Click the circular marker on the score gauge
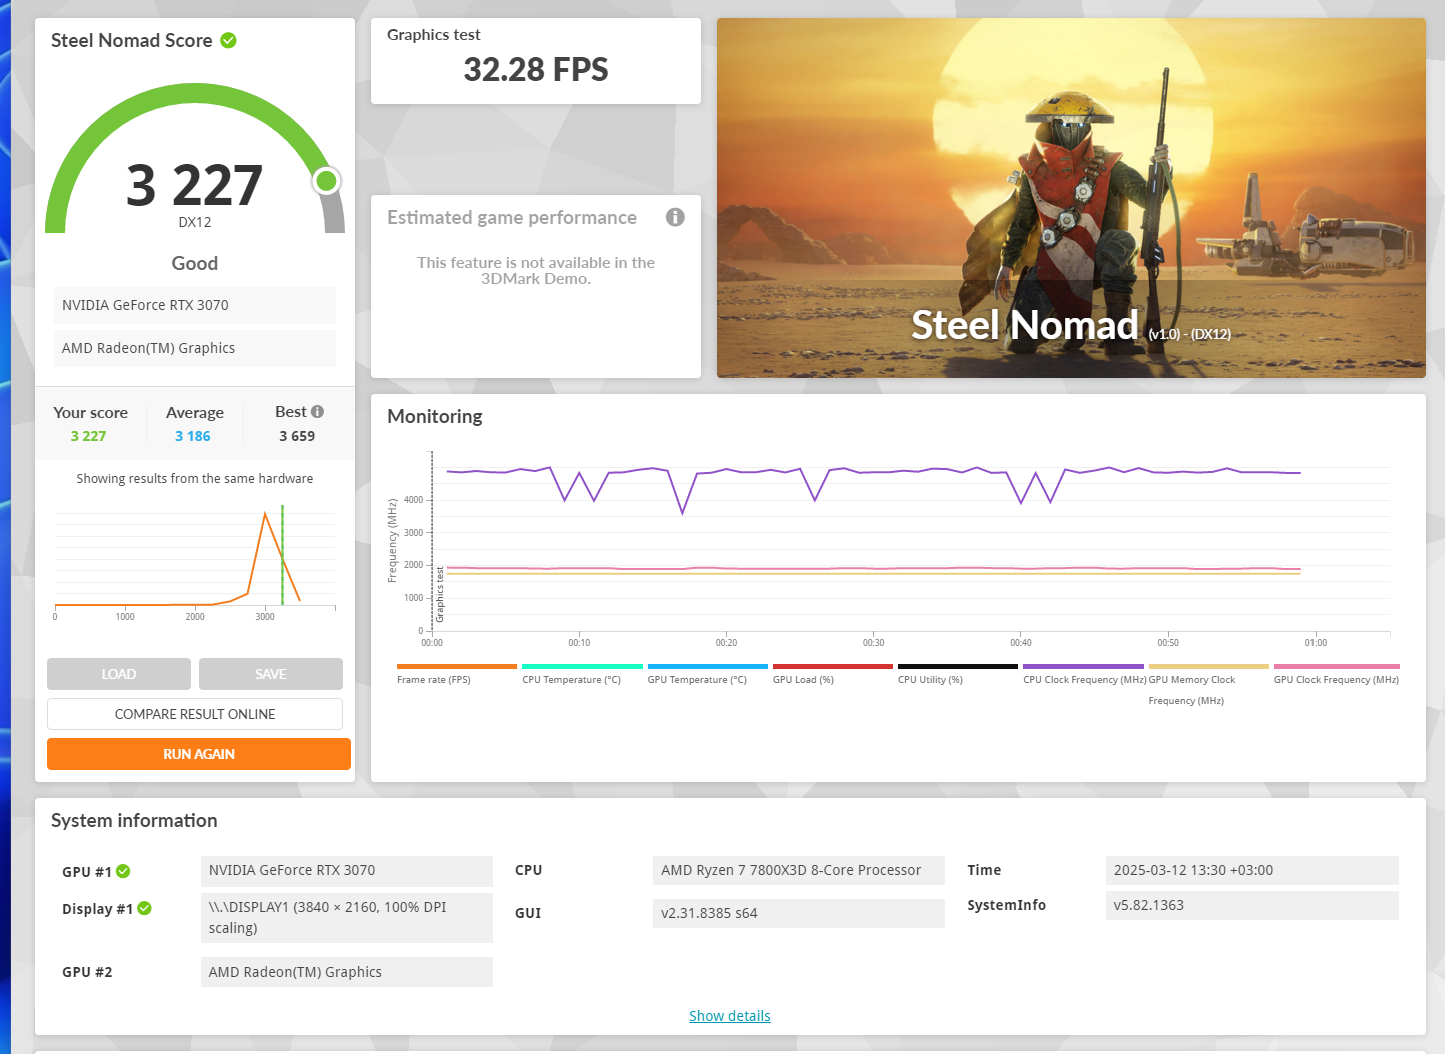The height and width of the screenshot is (1054, 1445). pos(326,181)
